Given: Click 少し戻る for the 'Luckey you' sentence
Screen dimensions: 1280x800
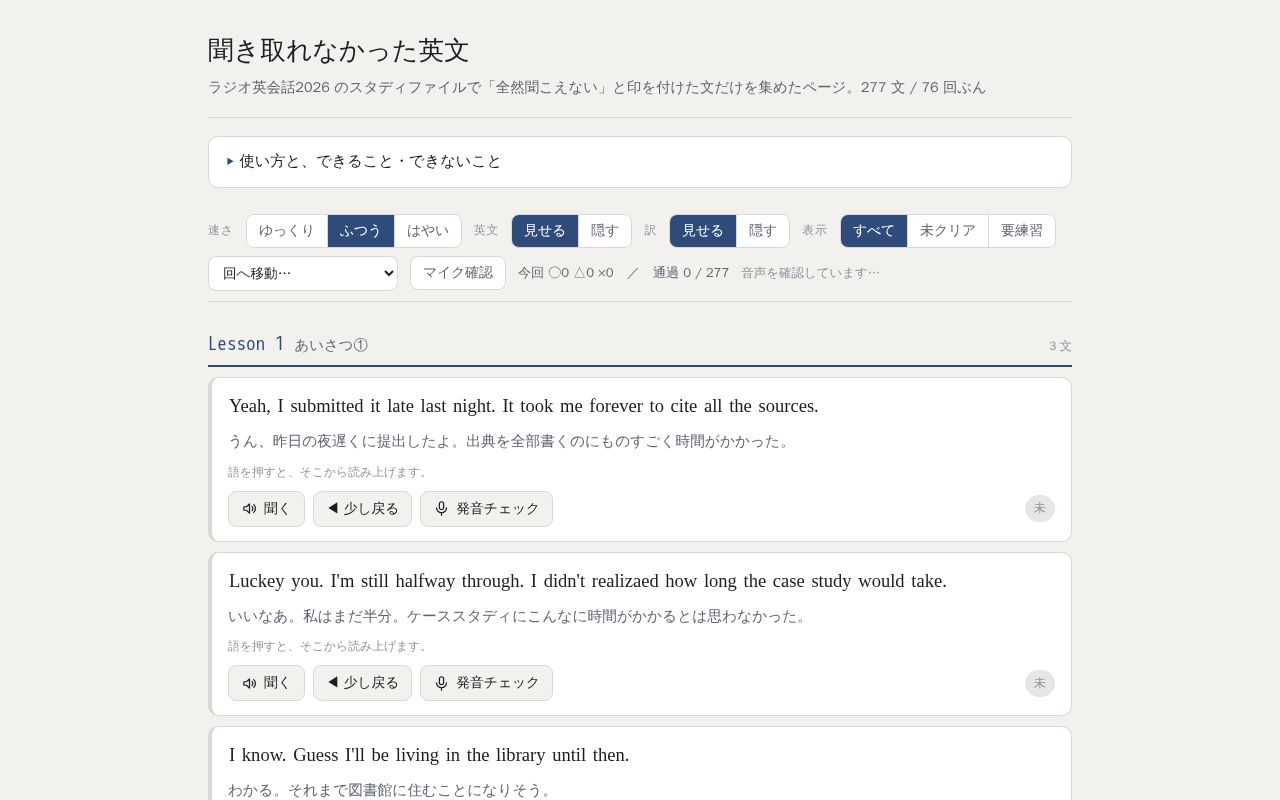Looking at the screenshot, I should 362,683.
